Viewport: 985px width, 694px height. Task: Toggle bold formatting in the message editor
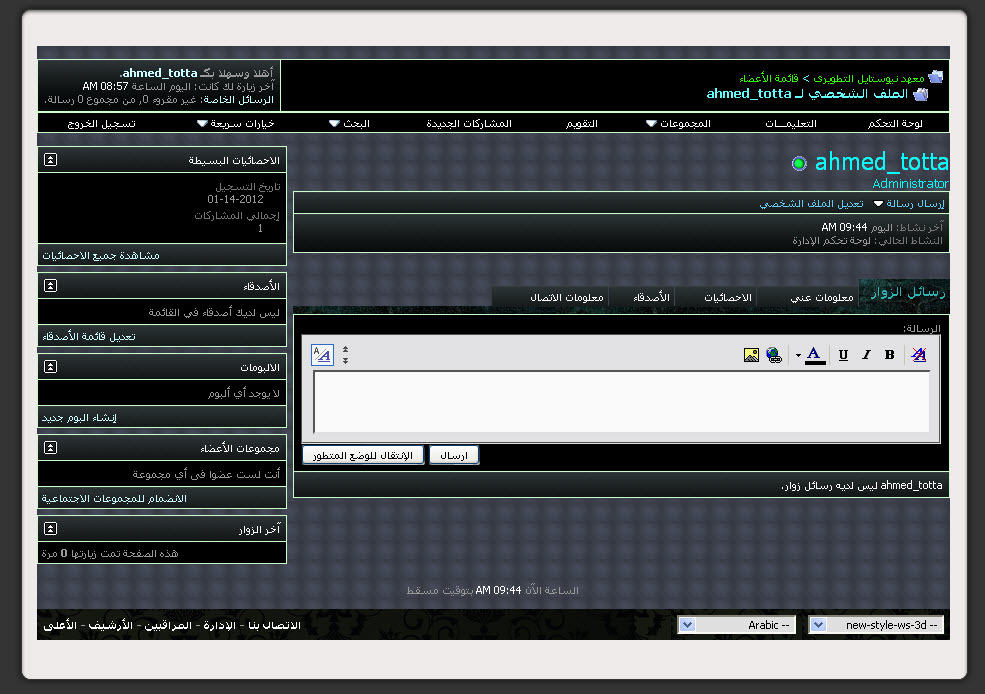tap(889, 355)
